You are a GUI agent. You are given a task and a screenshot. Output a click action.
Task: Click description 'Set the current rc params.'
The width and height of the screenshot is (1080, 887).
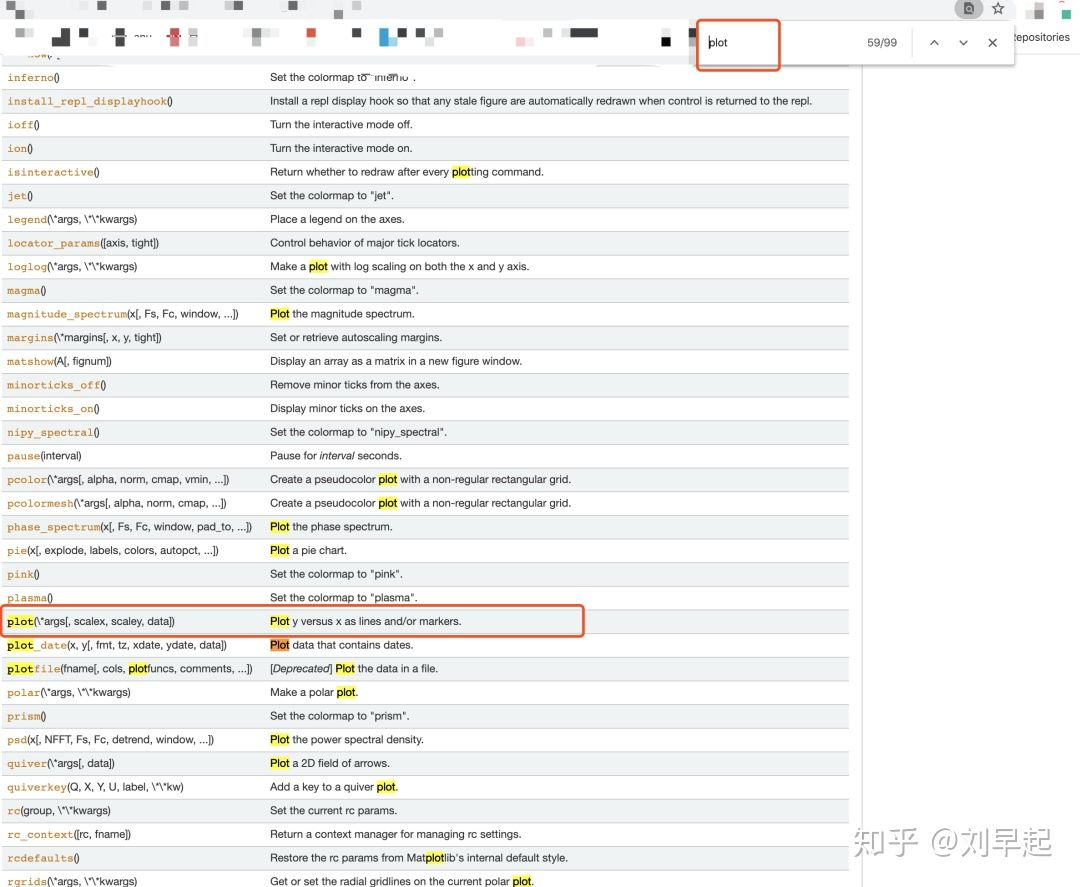[333, 811]
